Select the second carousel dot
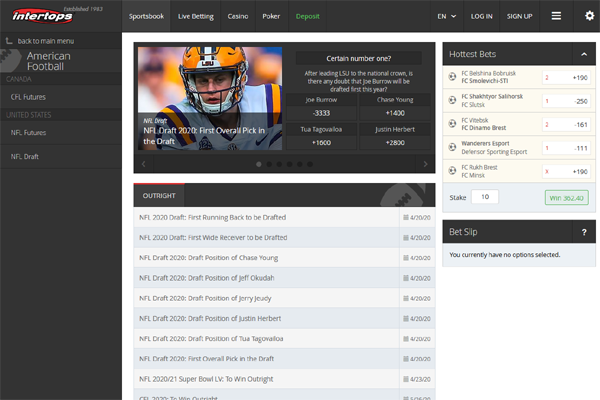The image size is (600, 400). (x=269, y=164)
